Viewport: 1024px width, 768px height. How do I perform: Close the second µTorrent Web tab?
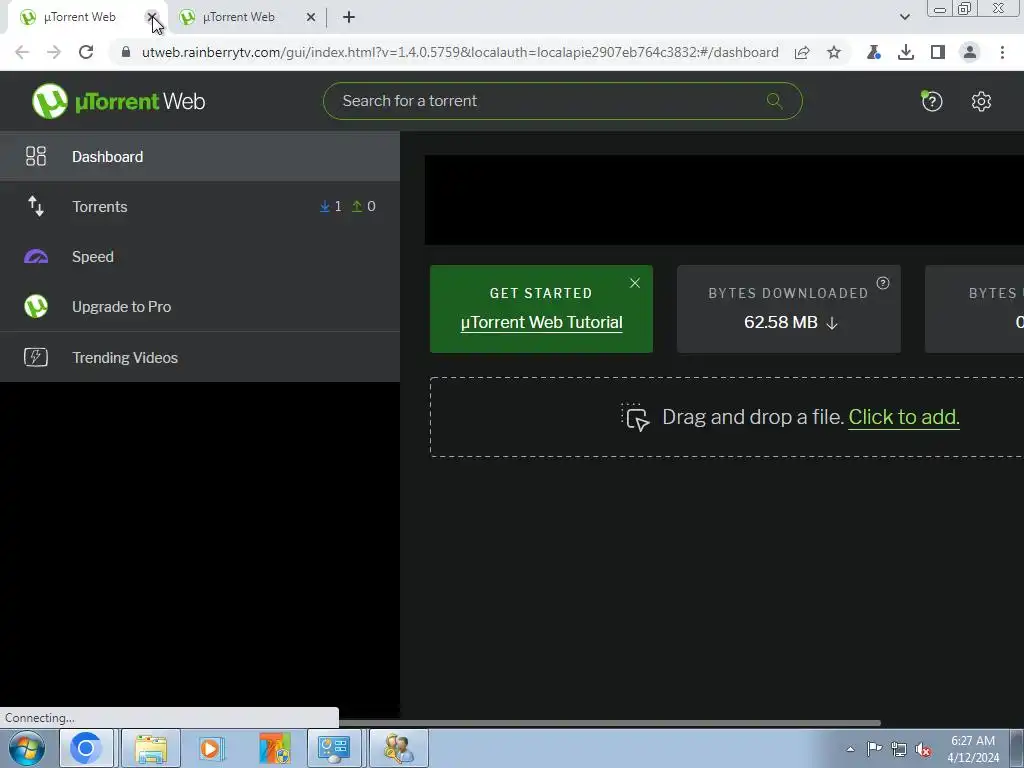[311, 17]
